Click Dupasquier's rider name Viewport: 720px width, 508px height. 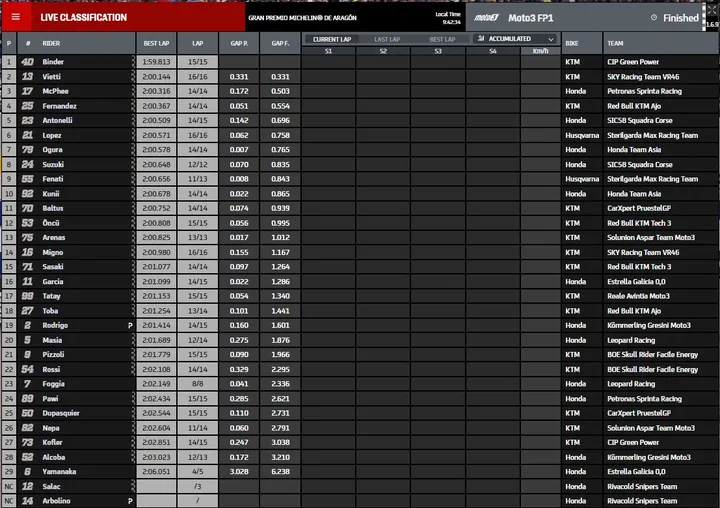click(61, 413)
